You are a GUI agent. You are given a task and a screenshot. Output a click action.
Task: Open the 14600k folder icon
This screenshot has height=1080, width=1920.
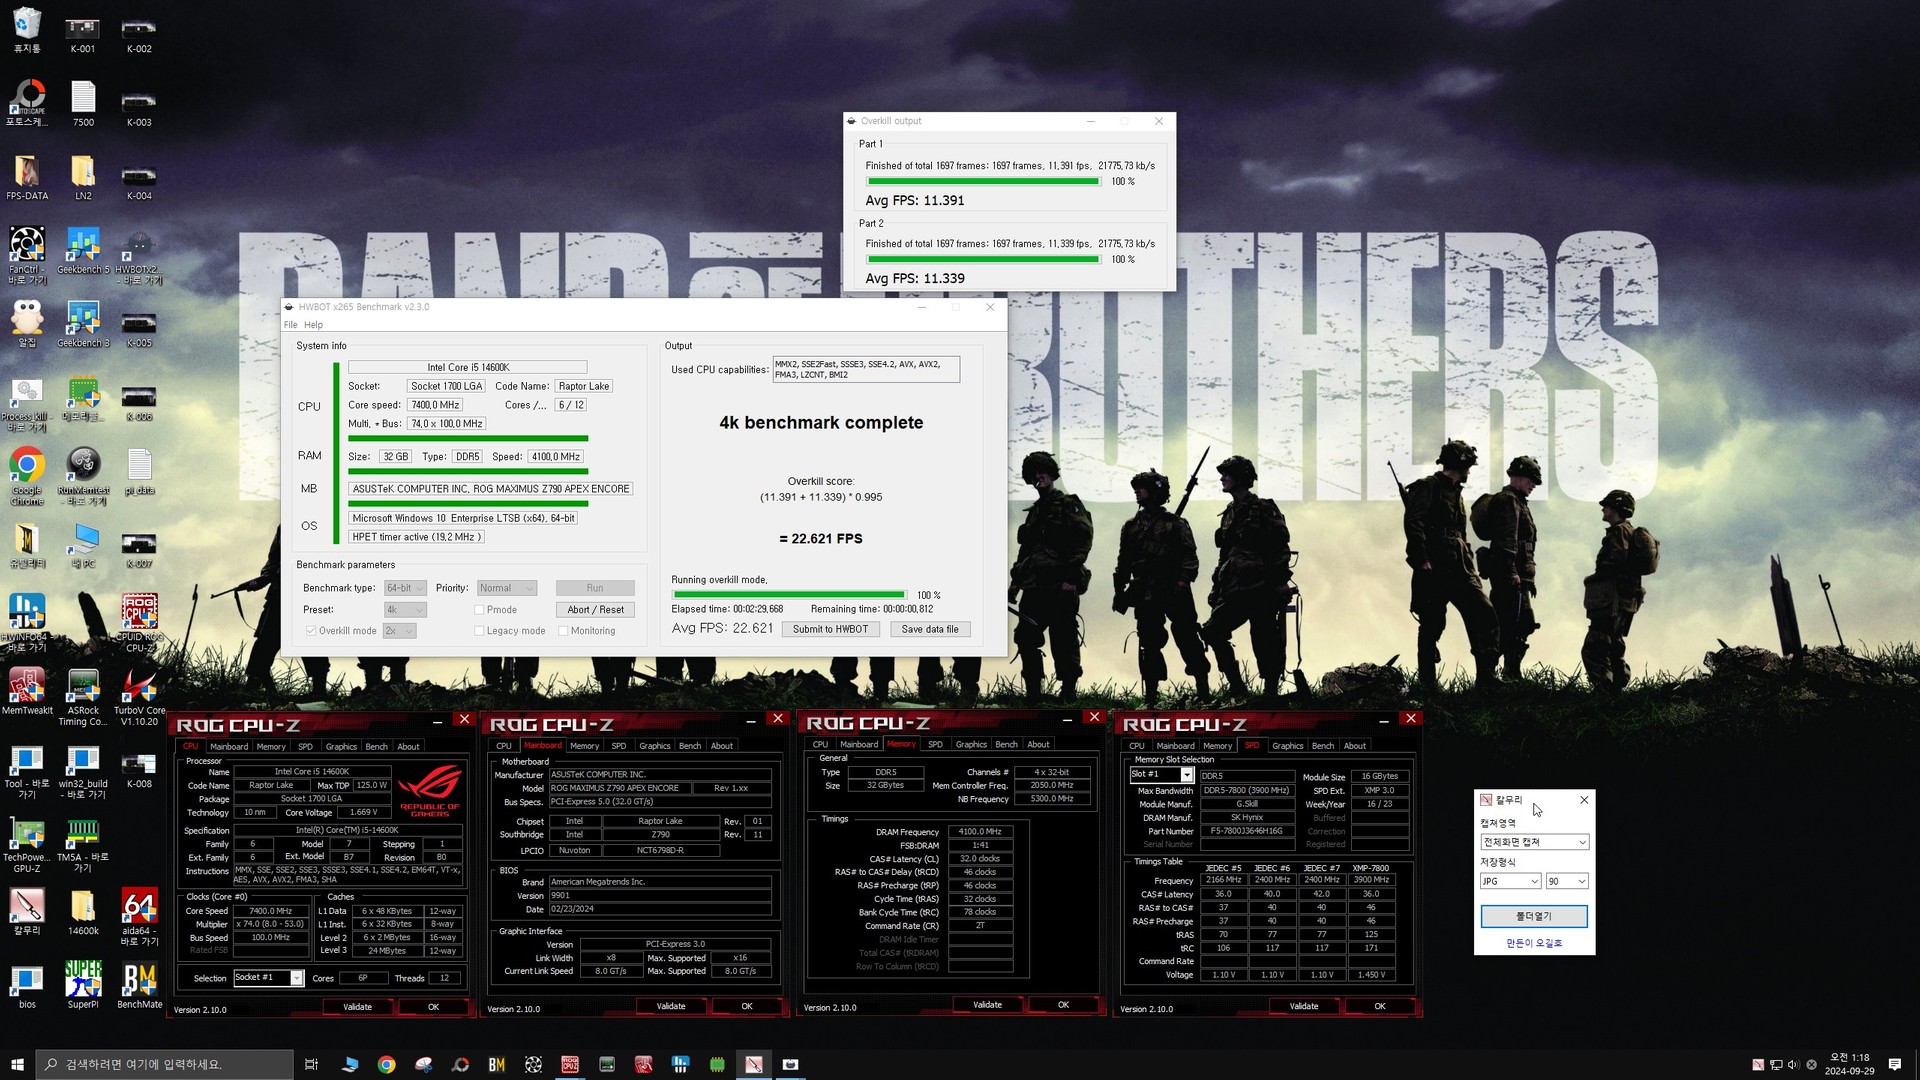tap(83, 912)
